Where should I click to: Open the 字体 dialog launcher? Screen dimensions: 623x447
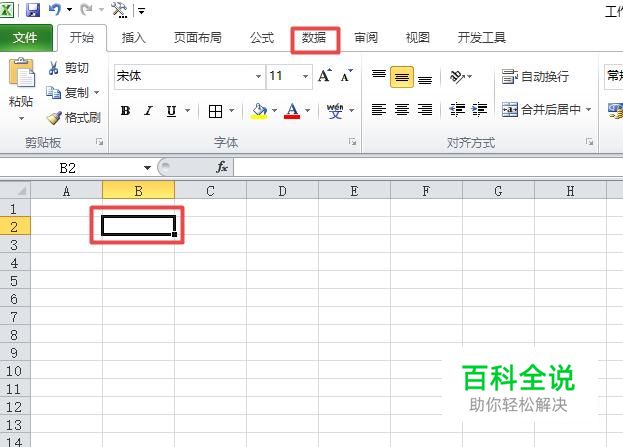(x=352, y=142)
